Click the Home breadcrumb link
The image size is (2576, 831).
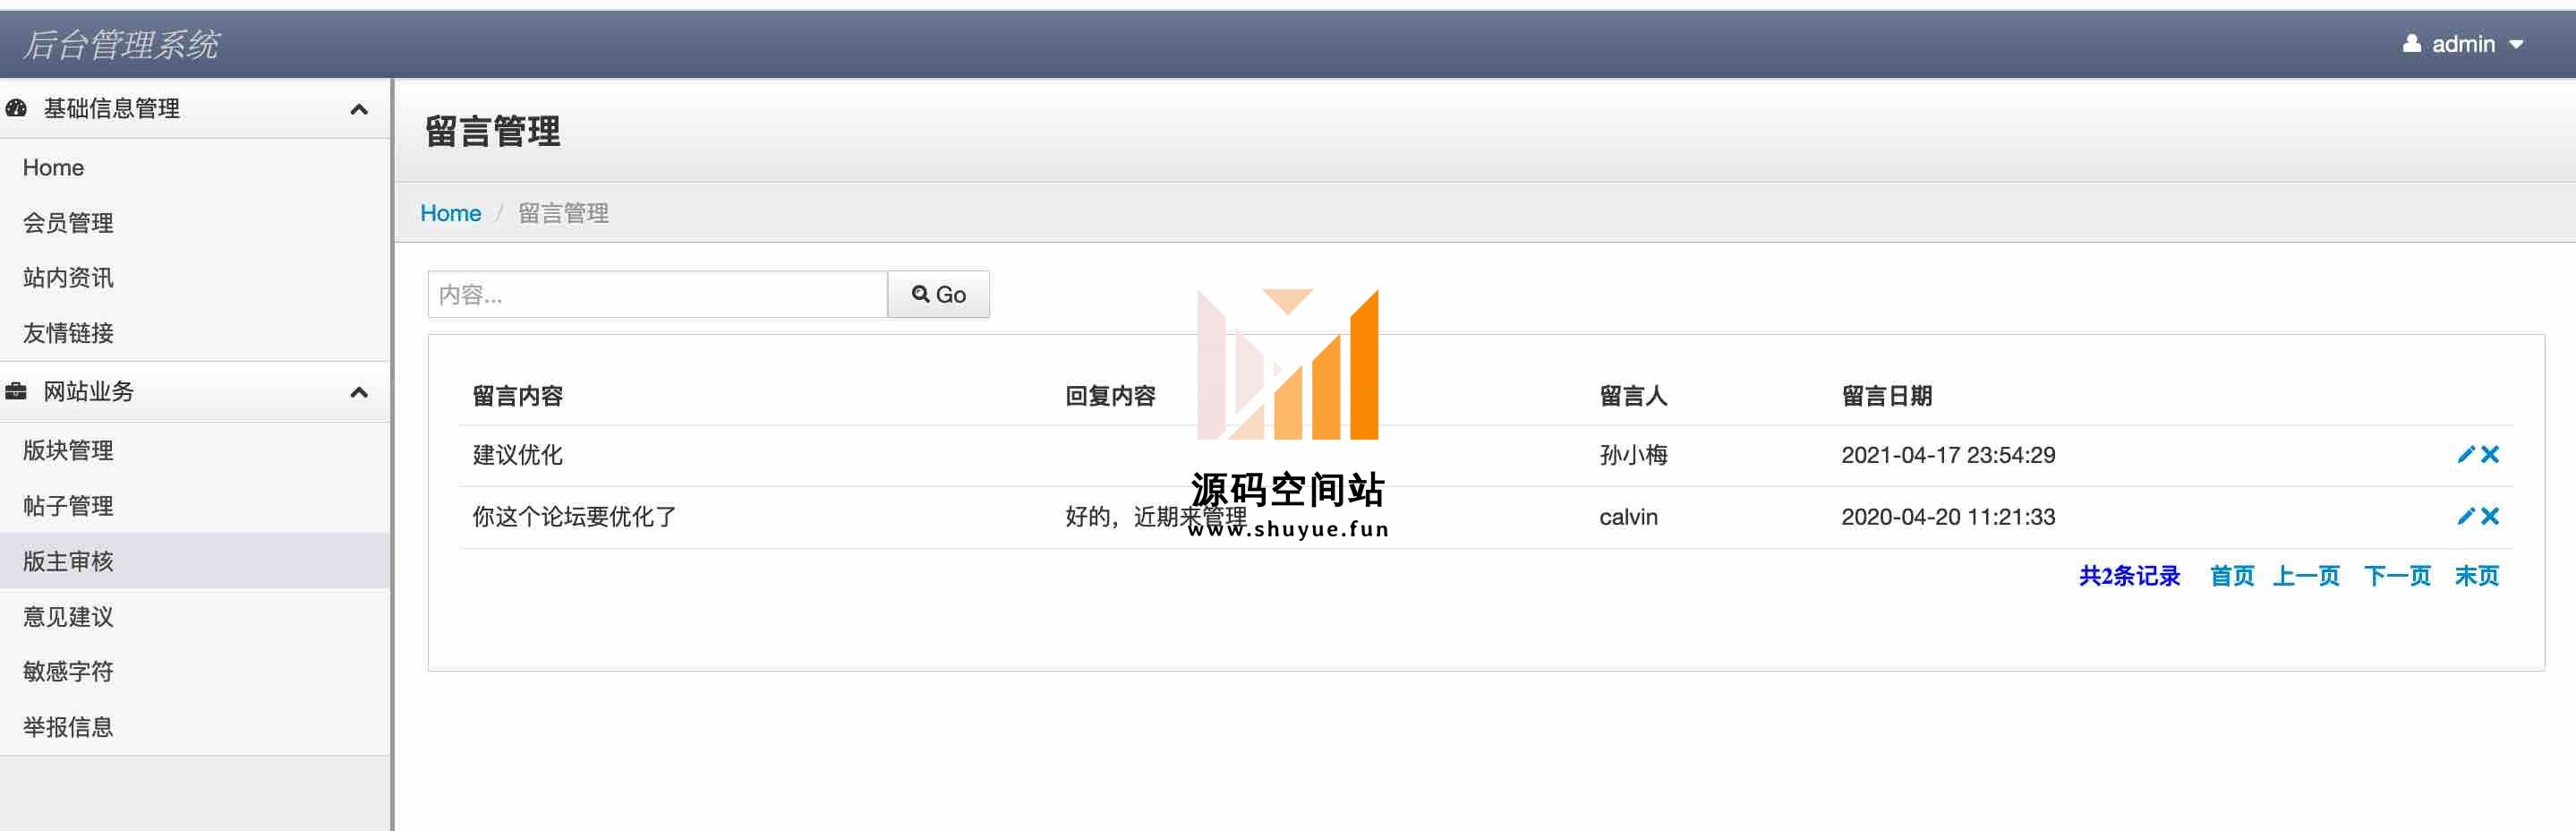pyautogui.click(x=450, y=213)
